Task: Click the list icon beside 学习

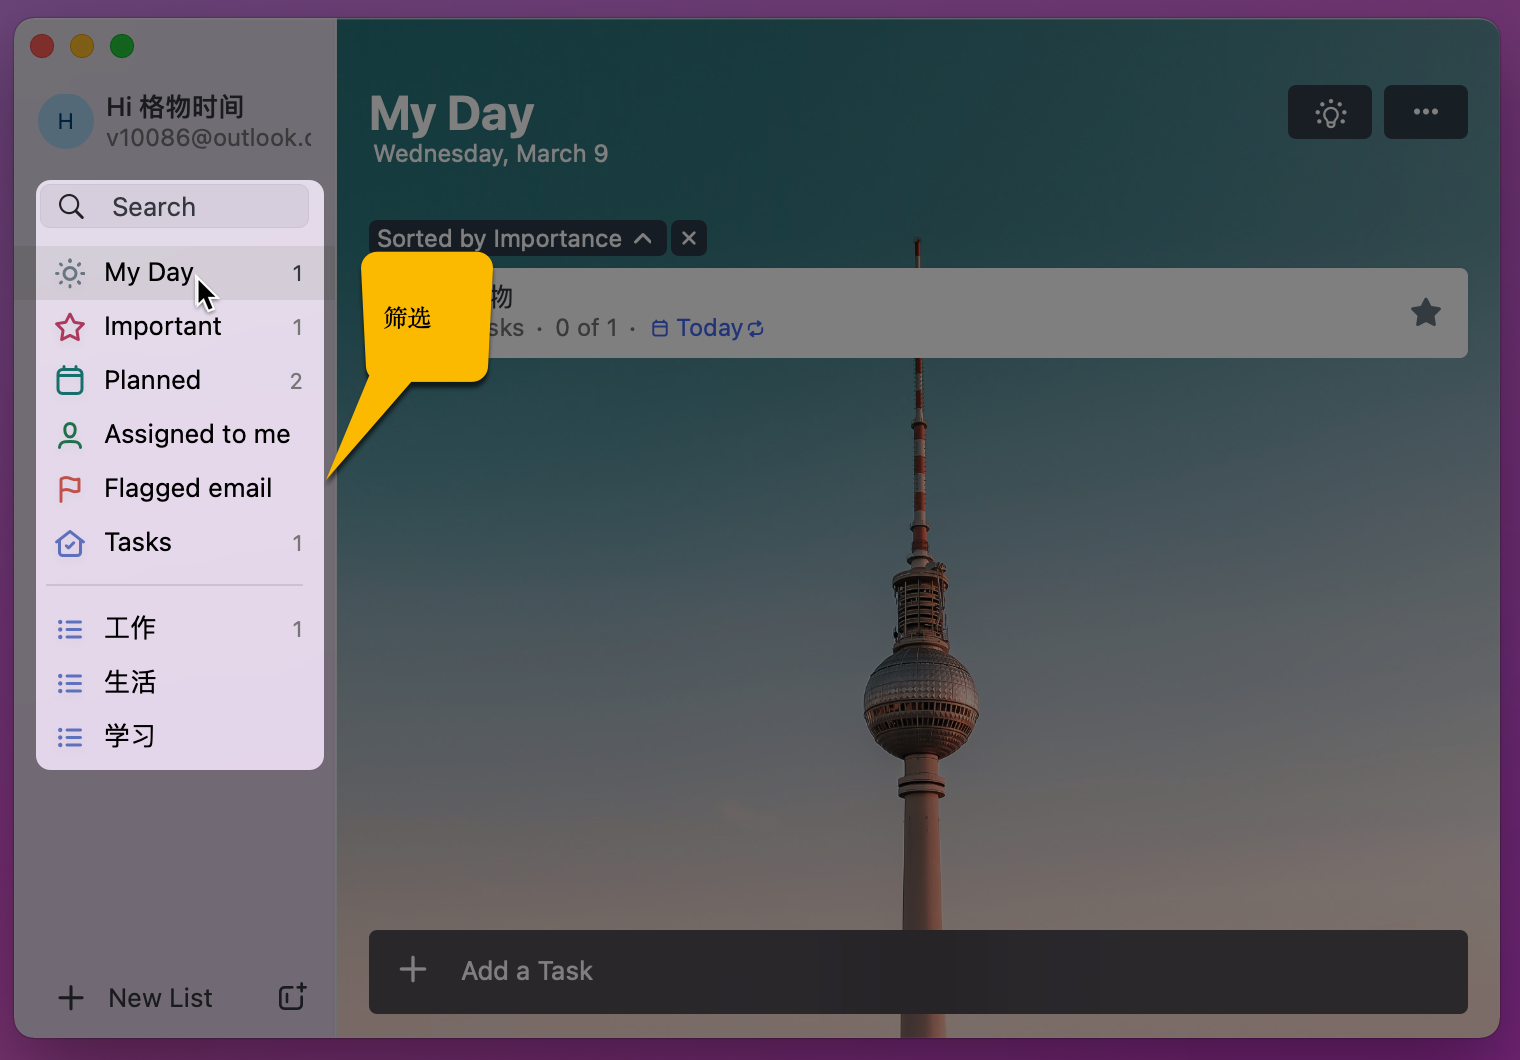Action: pos(70,737)
